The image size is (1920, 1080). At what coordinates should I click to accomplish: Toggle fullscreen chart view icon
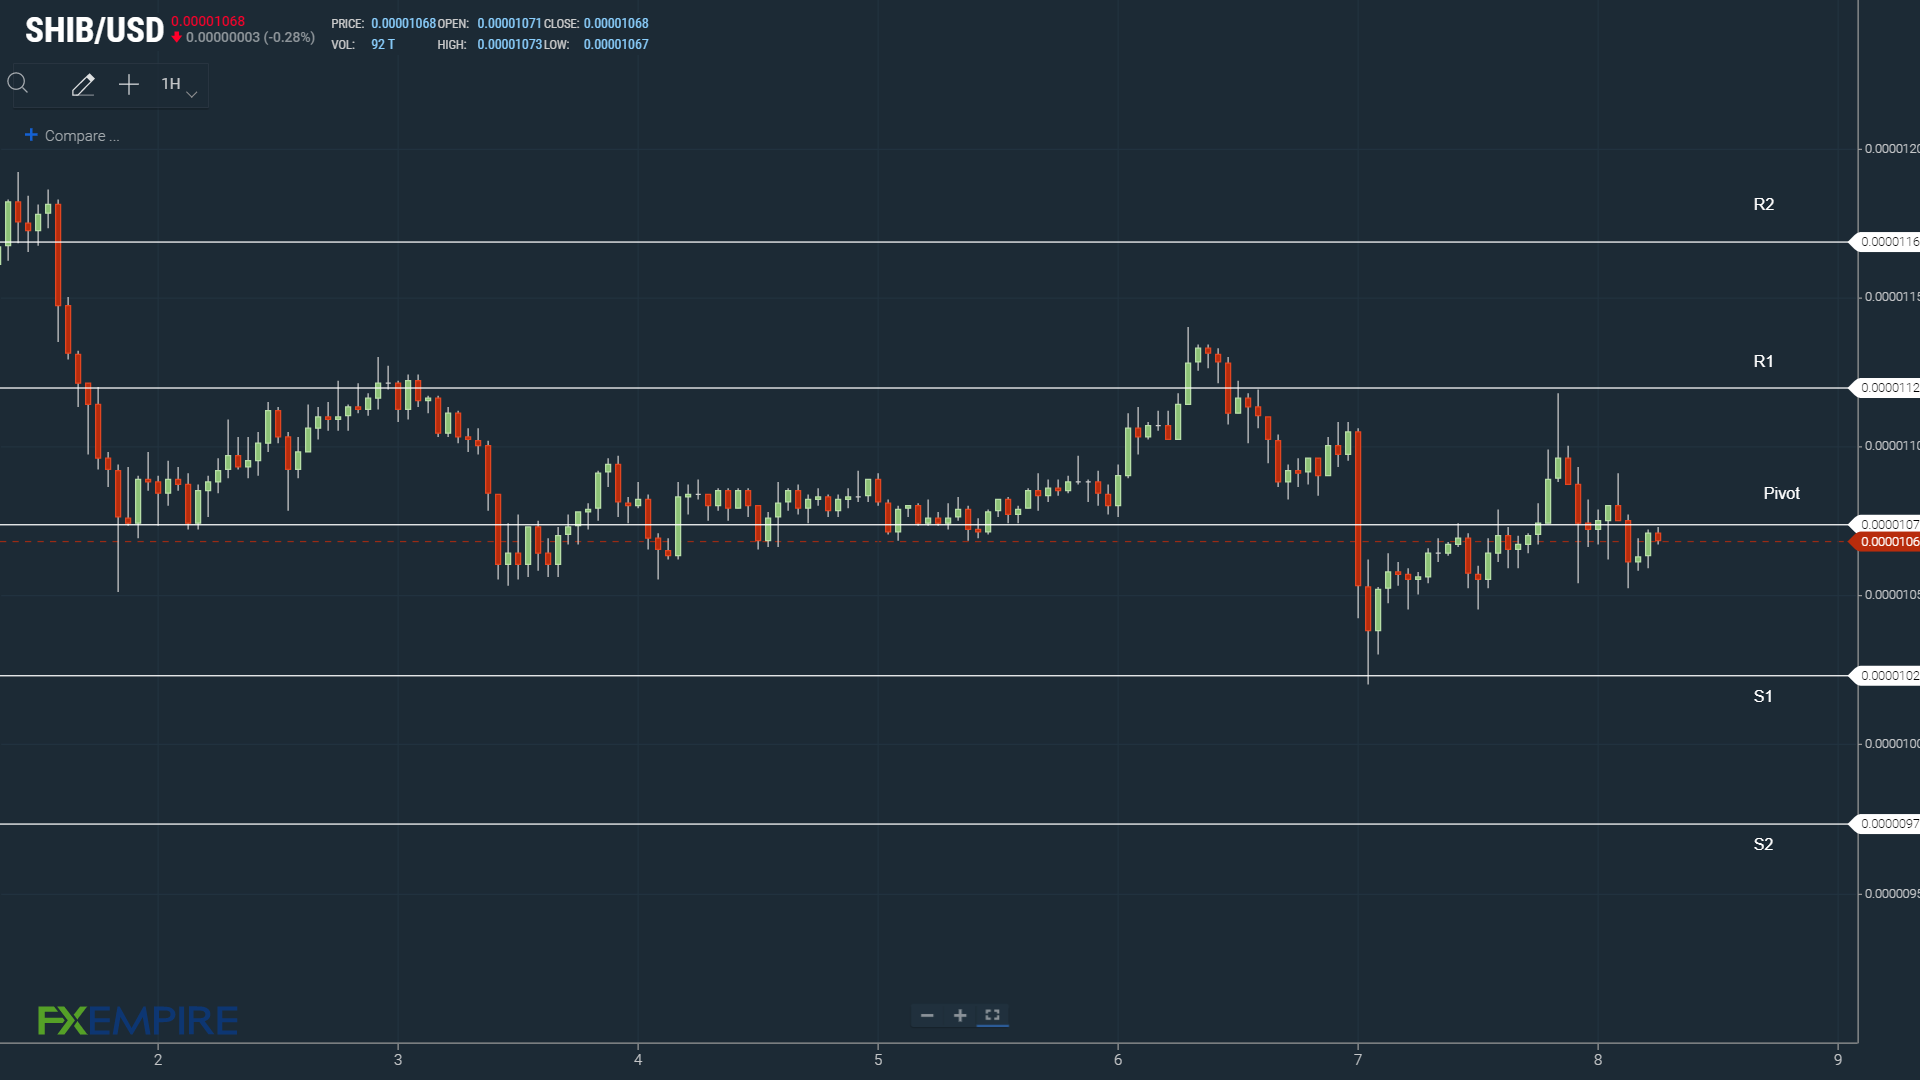[992, 1015]
